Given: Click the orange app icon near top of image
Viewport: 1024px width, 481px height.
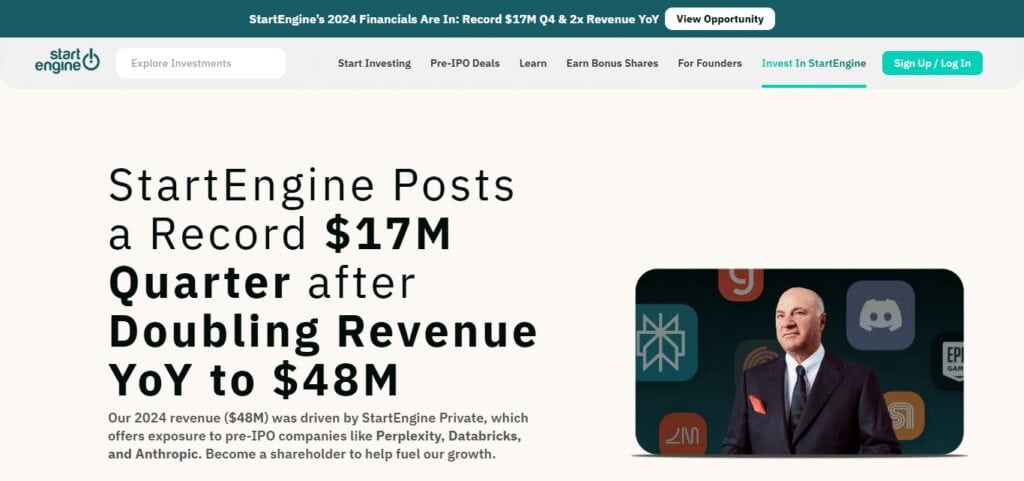Looking at the screenshot, I should coord(741,285).
